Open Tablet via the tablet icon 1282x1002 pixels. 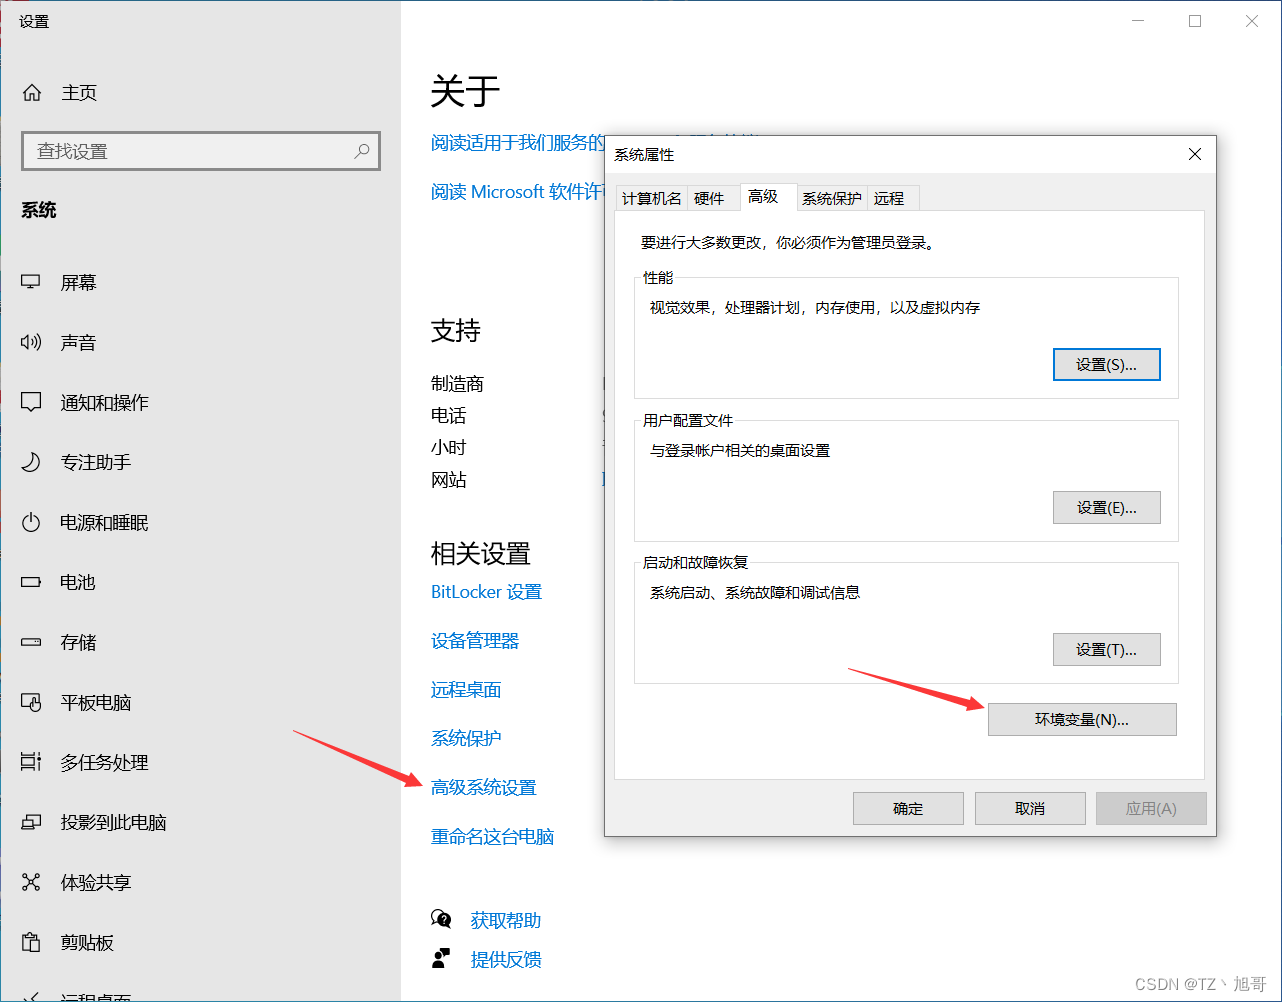point(31,703)
